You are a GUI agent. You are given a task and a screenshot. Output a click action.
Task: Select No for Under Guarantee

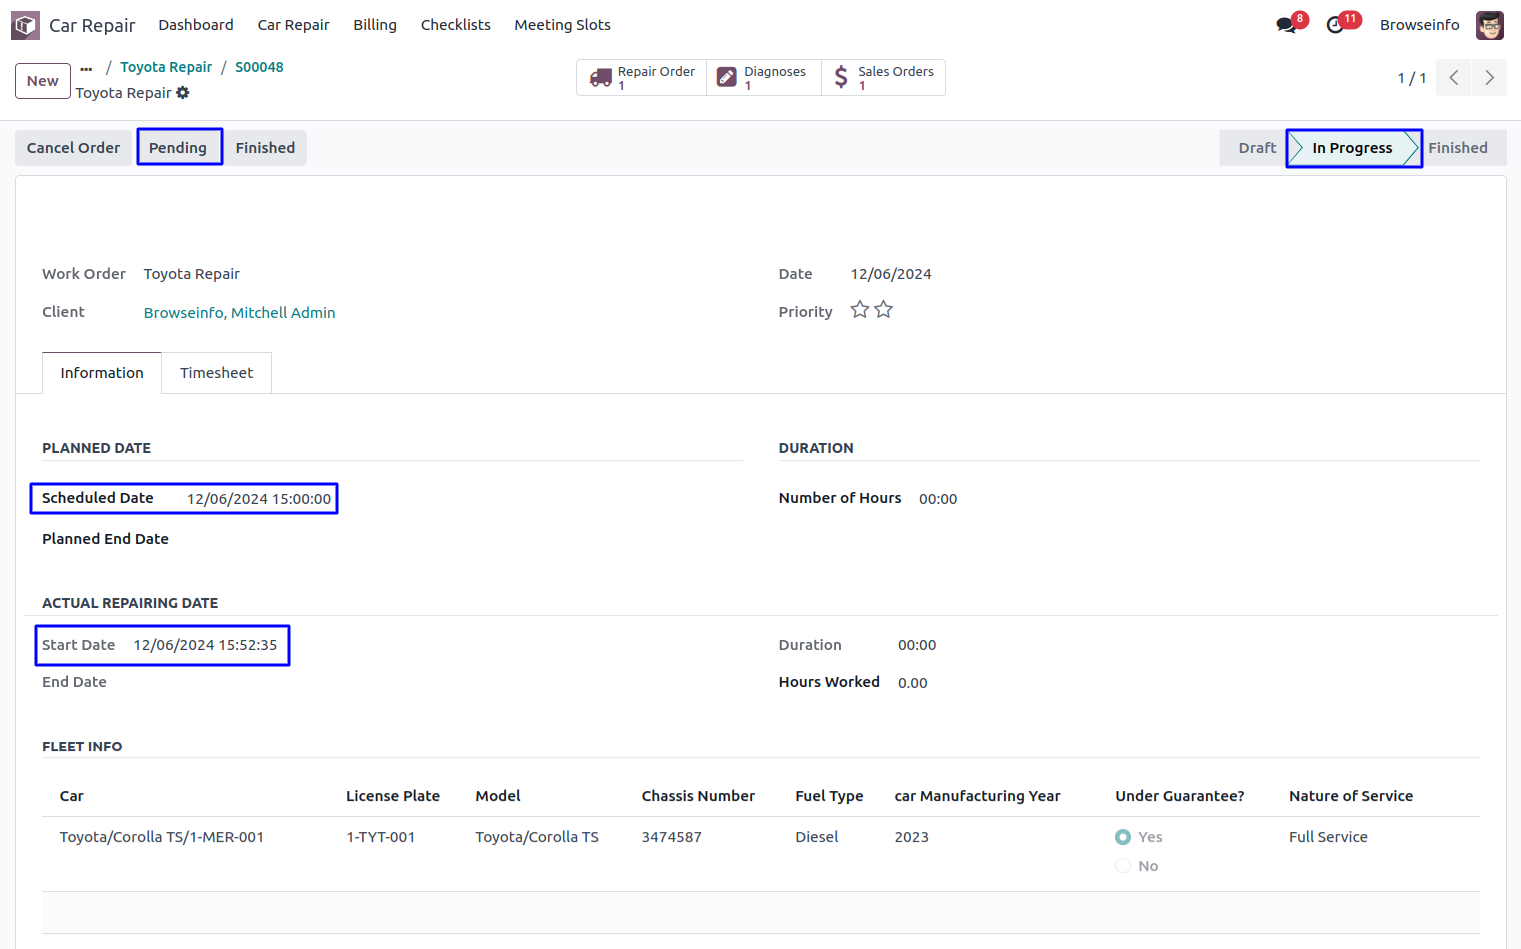pyautogui.click(x=1123, y=866)
